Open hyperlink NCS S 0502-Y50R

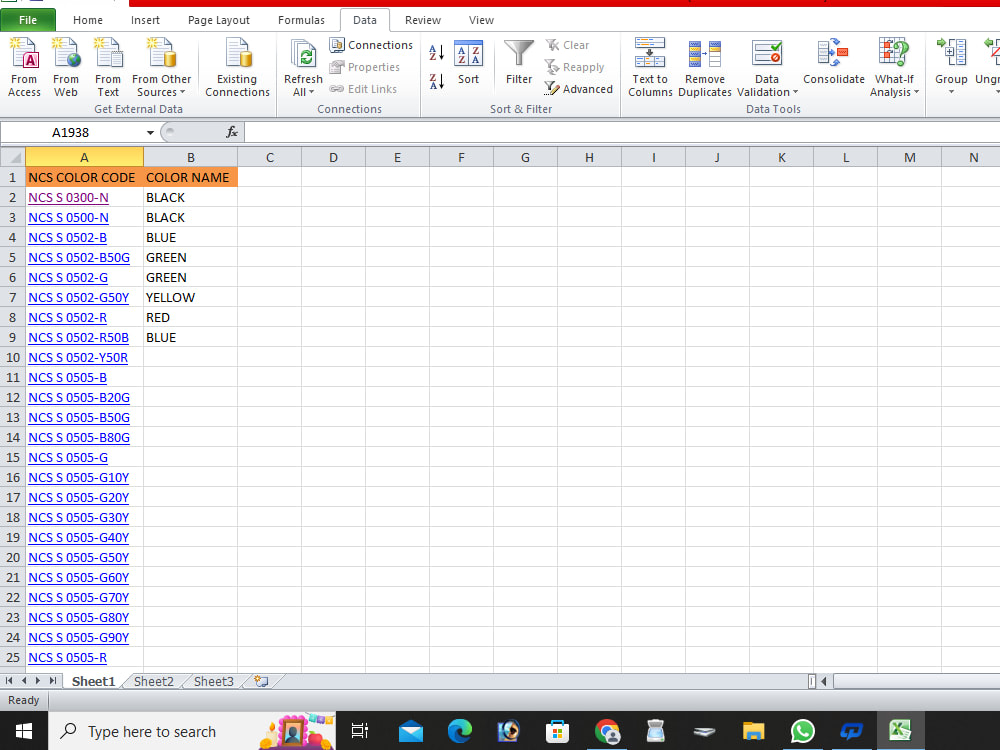78,358
